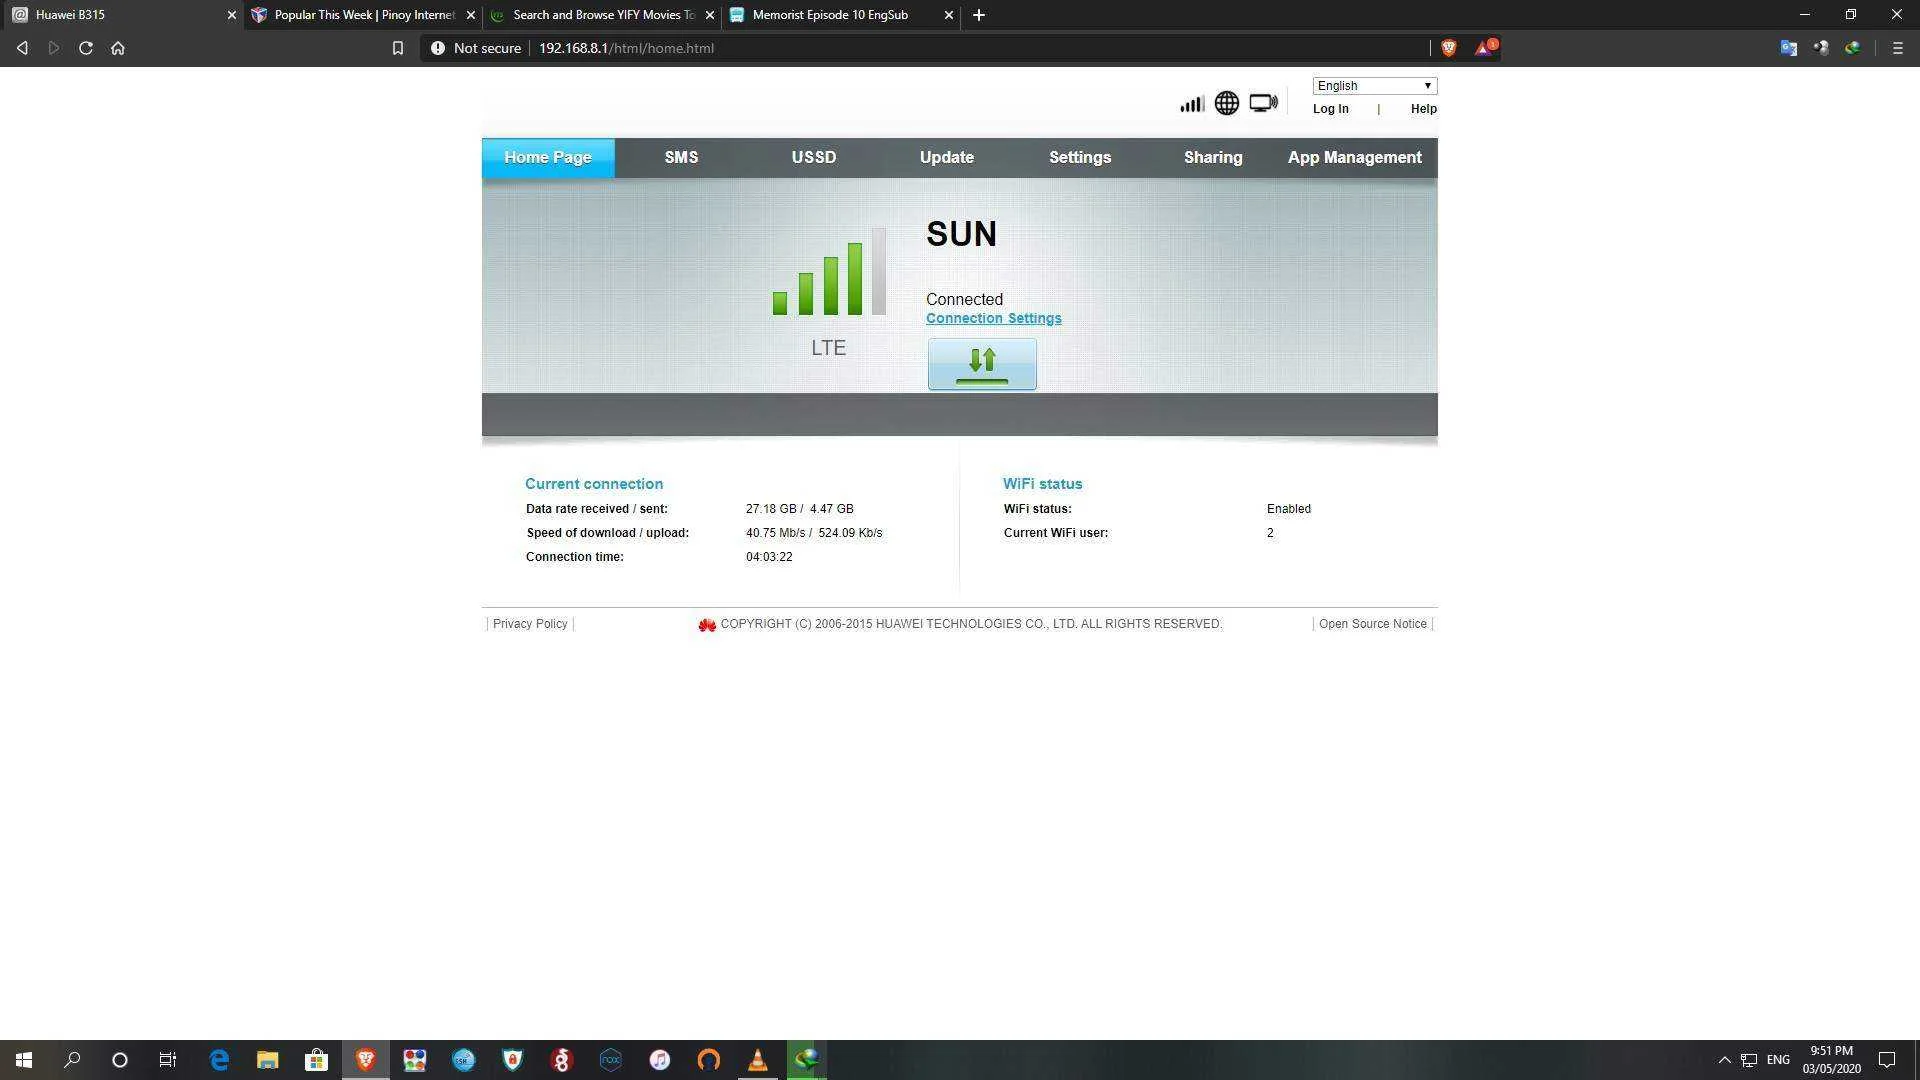The width and height of the screenshot is (1920, 1080).
Task: Open Windows search from taskbar
Action: point(72,1060)
